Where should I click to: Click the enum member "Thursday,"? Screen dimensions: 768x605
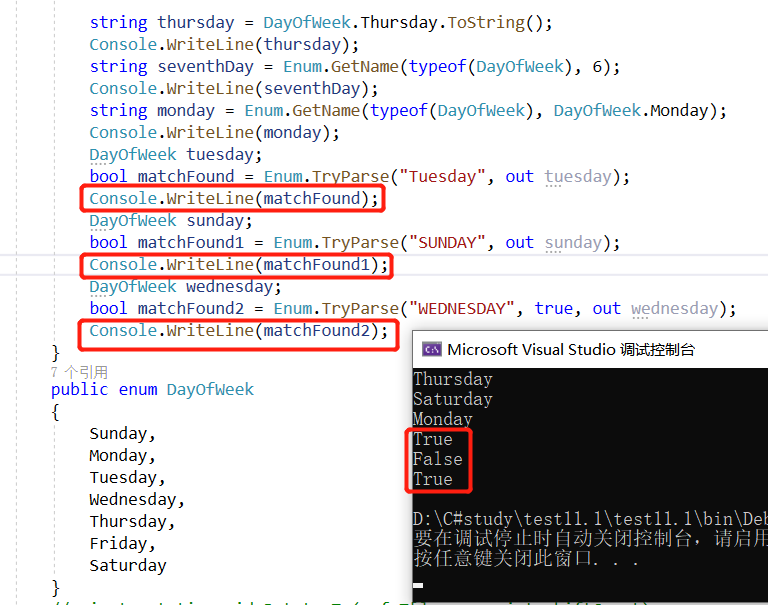(x=132, y=522)
